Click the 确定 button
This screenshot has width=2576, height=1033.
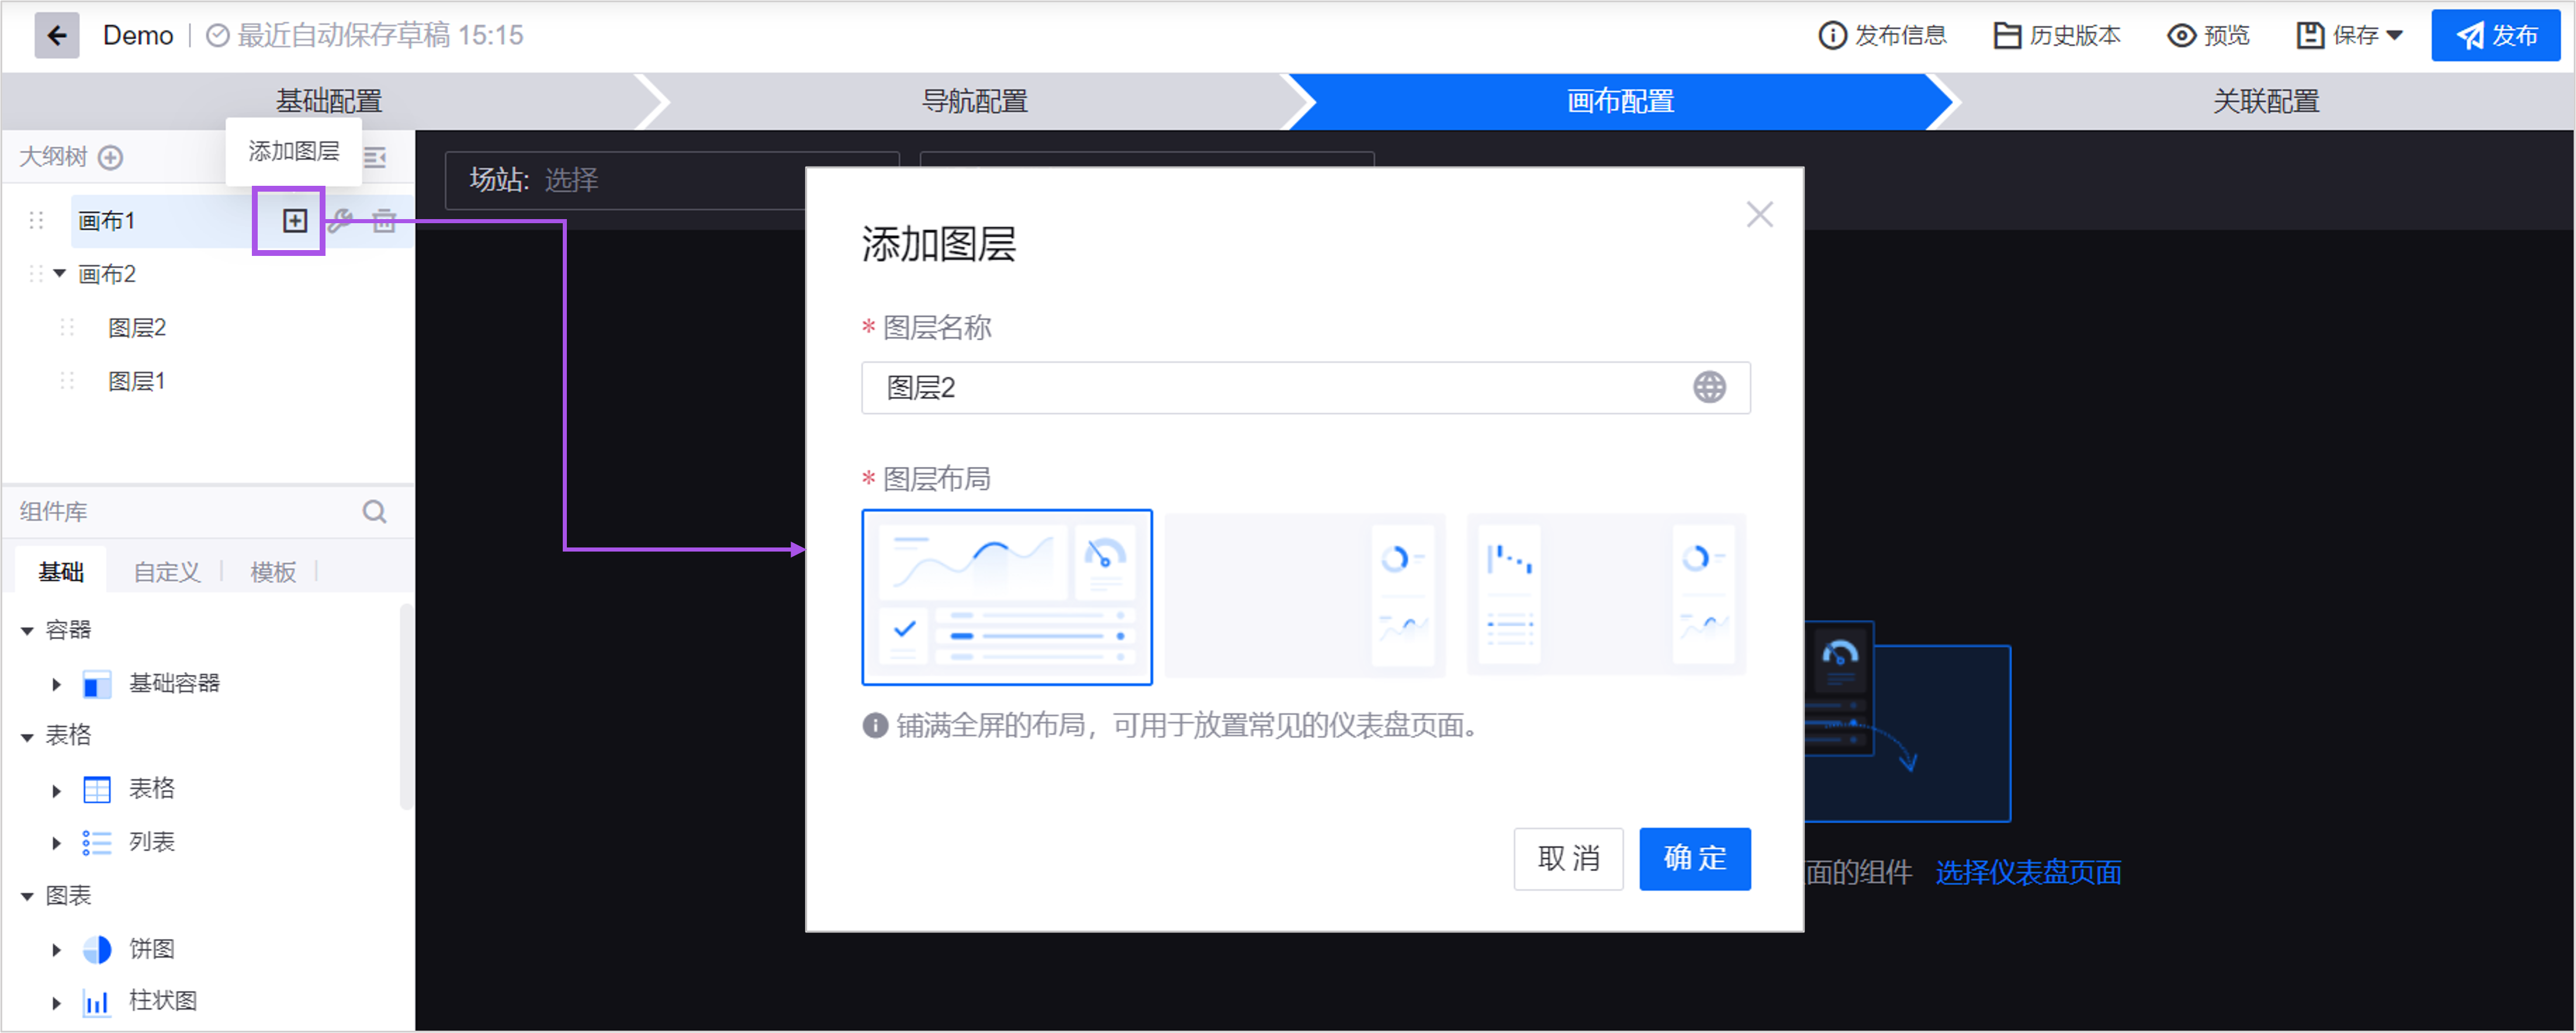click(x=1694, y=858)
